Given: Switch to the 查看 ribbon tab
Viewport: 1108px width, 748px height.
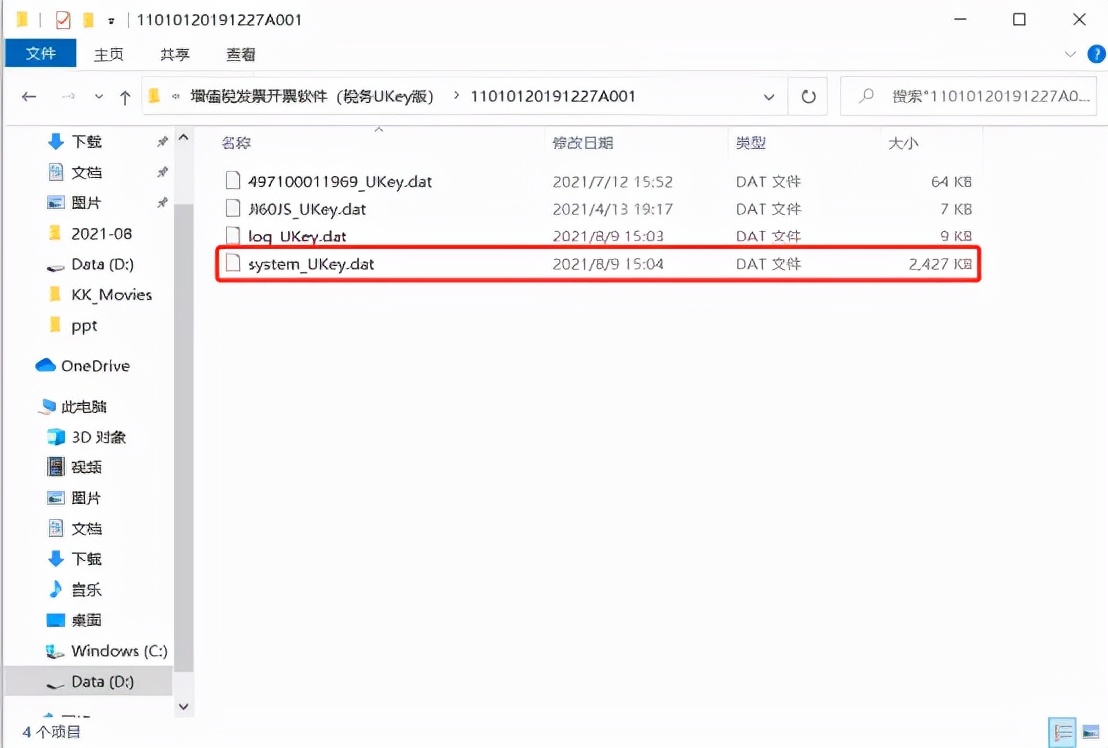Looking at the screenshot, I should point(239,54).
